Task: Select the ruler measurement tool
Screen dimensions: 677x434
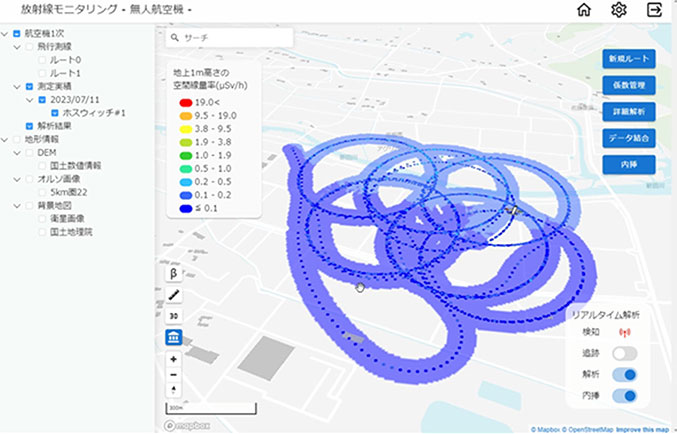Action: tap(173, 295)
